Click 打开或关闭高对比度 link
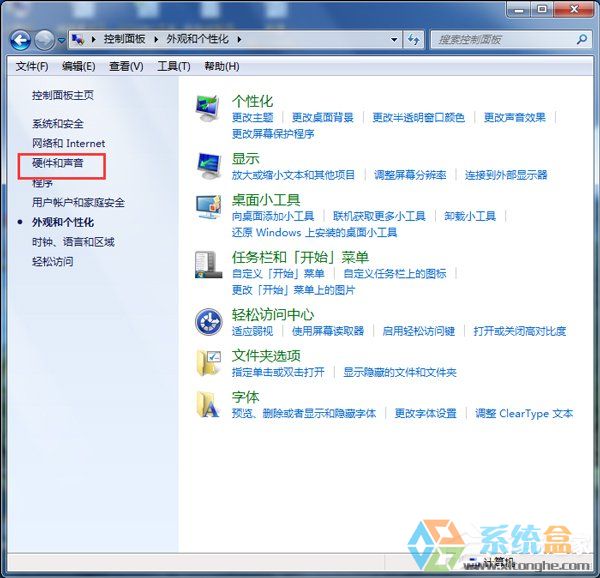600x578 pixels. (520, 331)
